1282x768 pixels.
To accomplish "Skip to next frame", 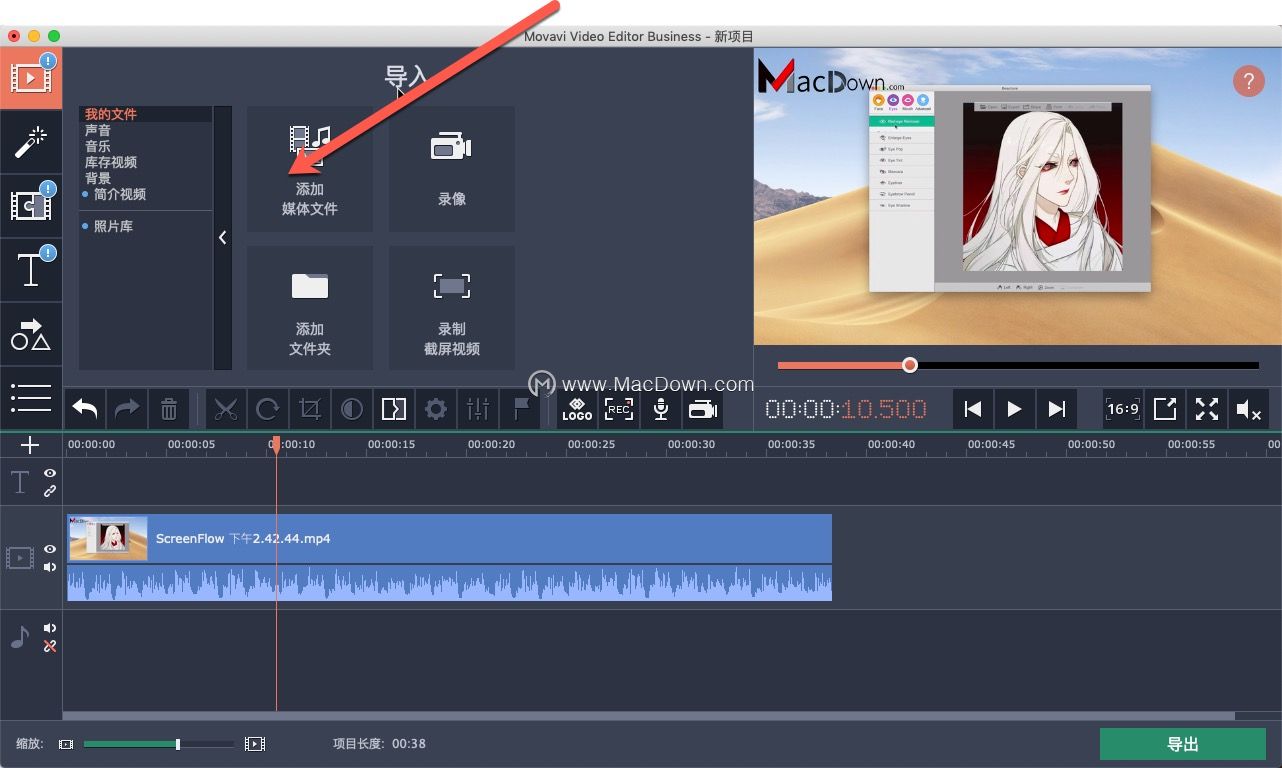I will (x=1056, y=409).
